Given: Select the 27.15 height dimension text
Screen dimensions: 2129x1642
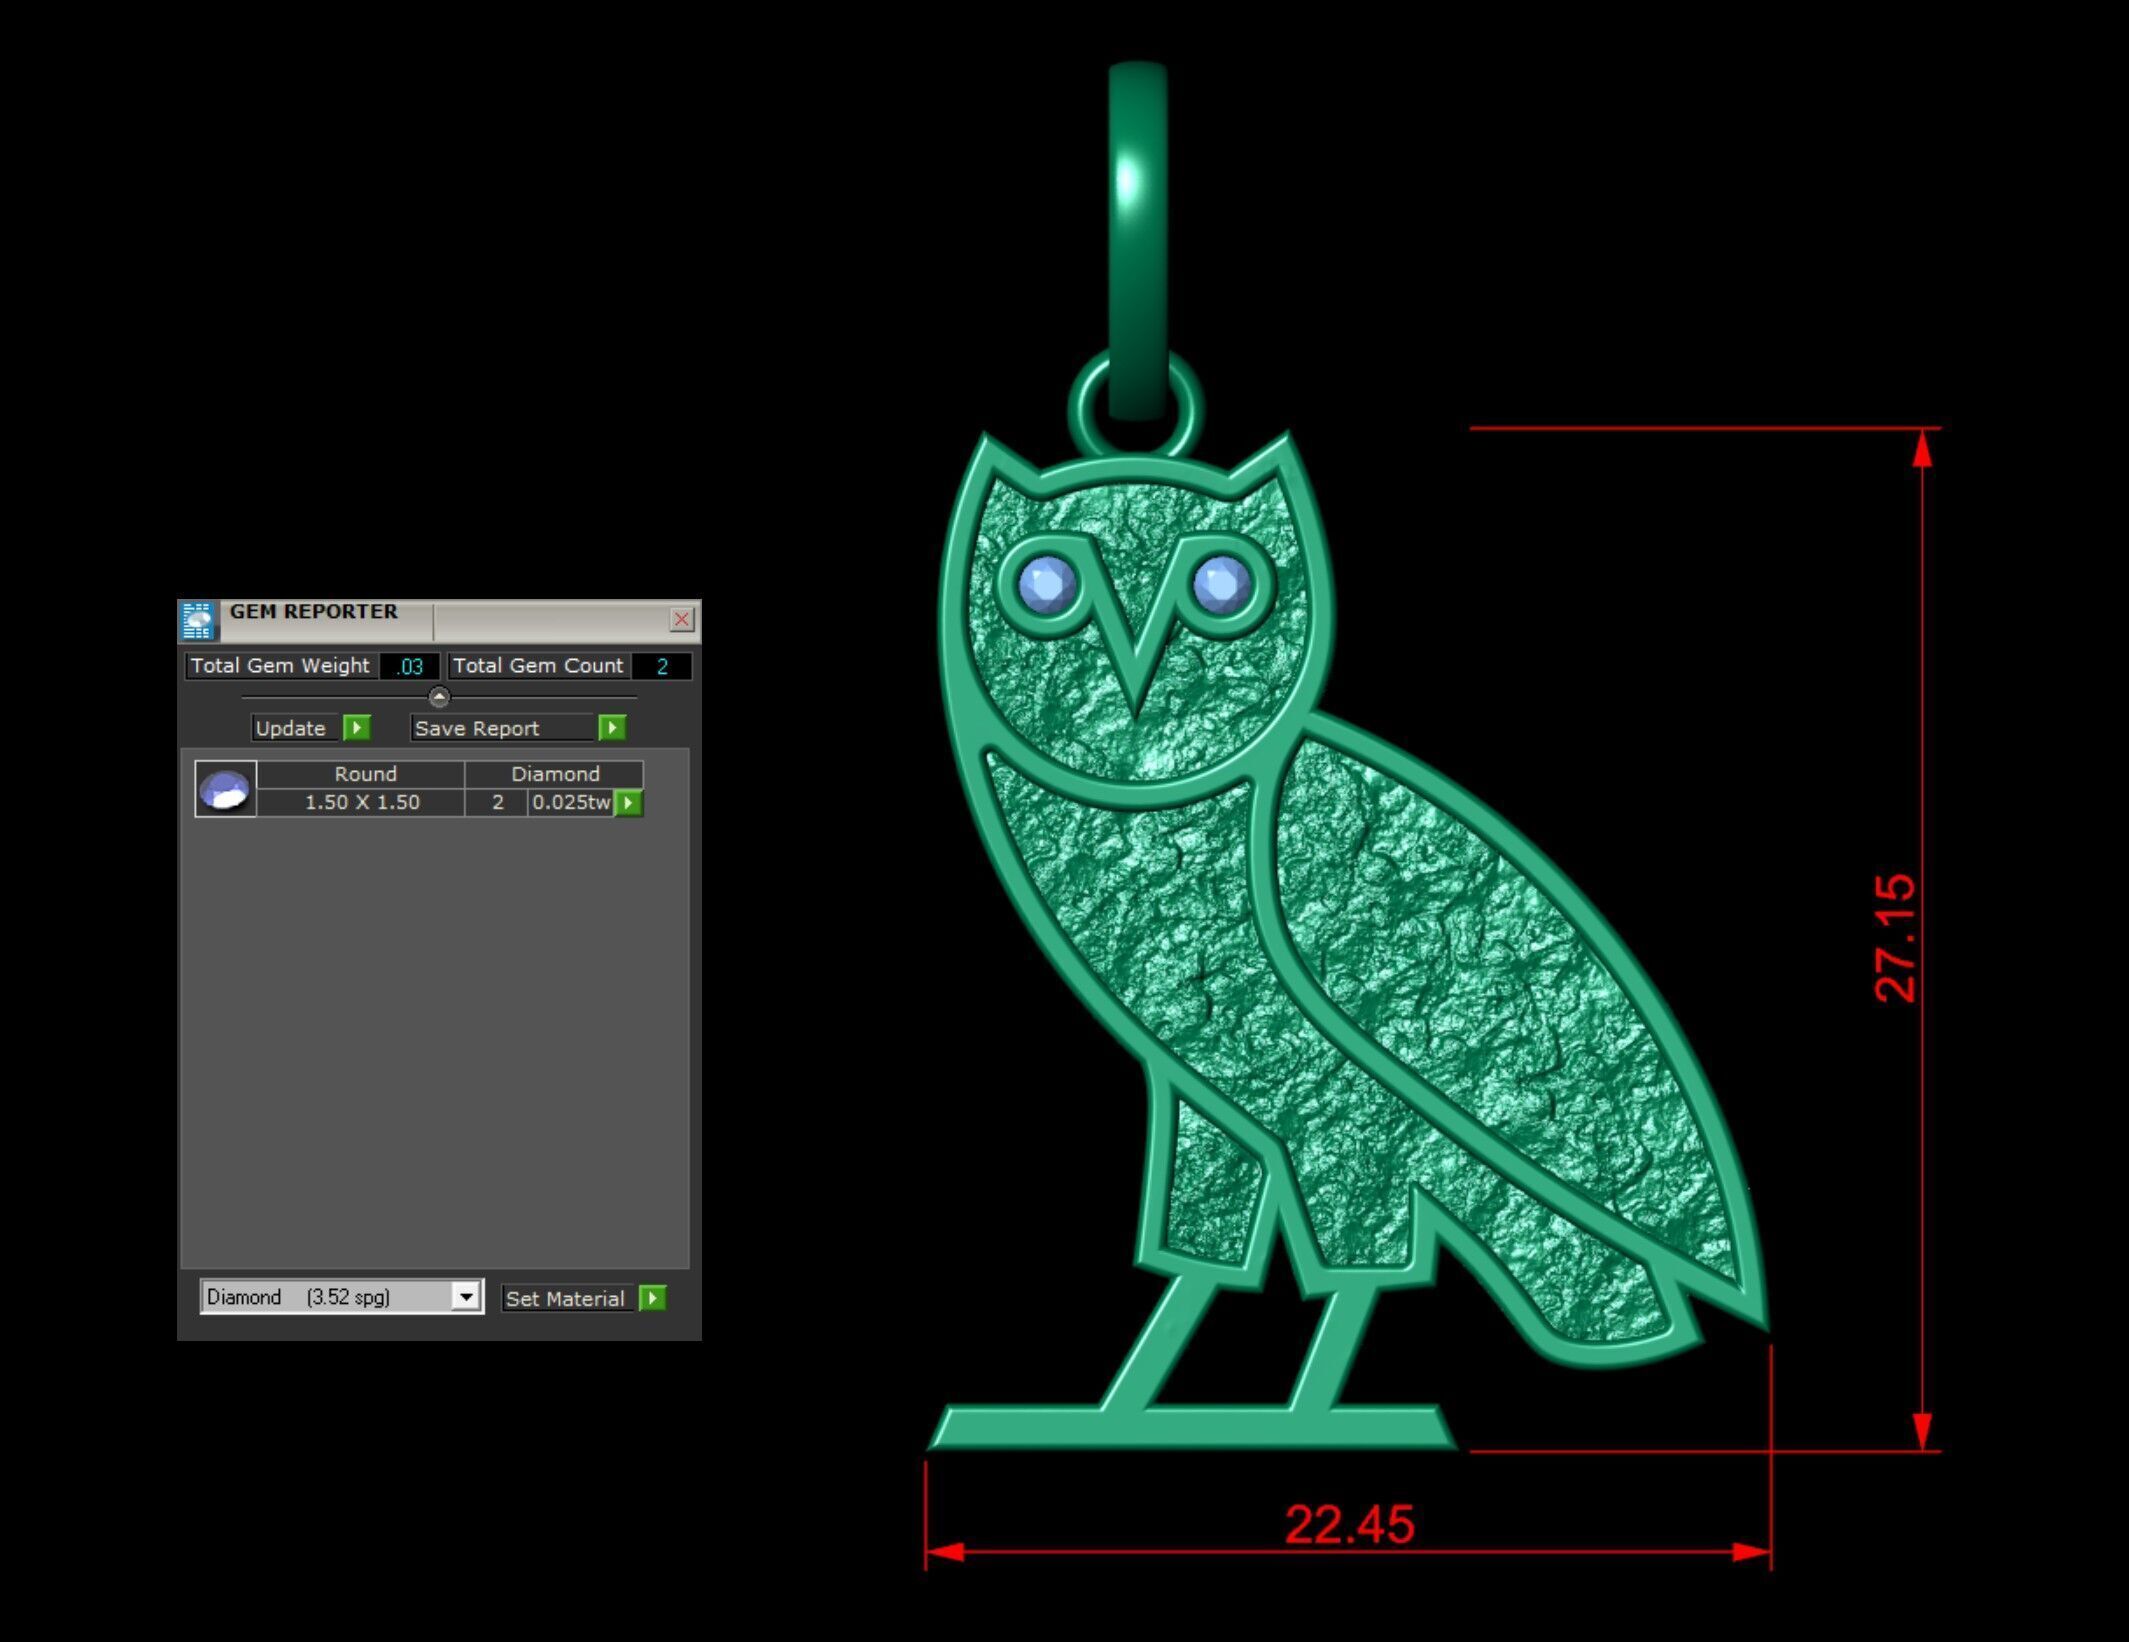Looking at the screenshot, I should pyautogui.click(x=1895, y=938).
